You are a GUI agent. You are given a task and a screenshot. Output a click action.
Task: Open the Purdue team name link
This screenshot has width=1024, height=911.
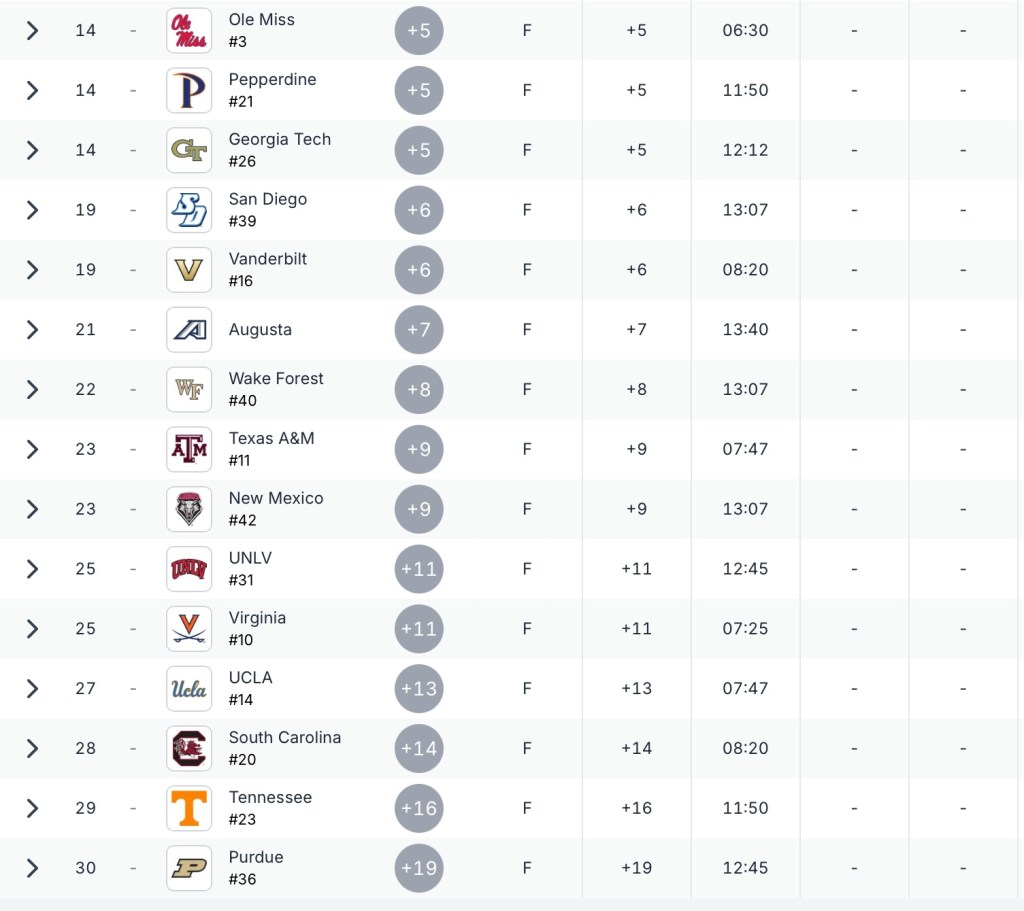256,857
